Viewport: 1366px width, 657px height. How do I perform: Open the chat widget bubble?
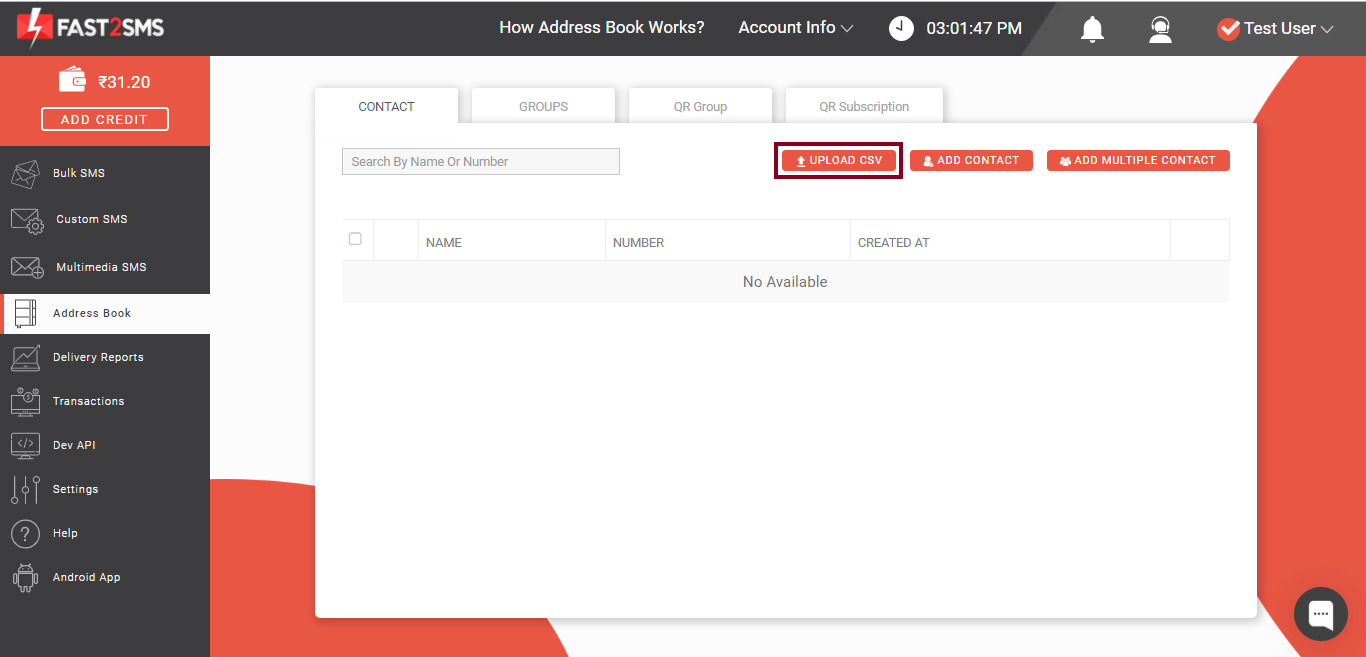click(1320, 613)
